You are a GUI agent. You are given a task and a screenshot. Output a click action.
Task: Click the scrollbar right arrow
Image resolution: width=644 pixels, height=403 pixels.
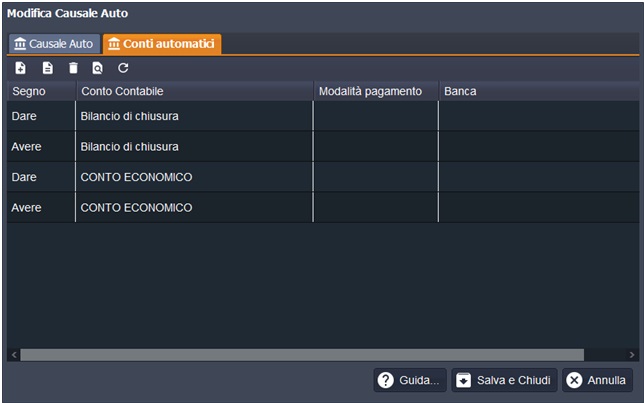(x=632, y=354)
